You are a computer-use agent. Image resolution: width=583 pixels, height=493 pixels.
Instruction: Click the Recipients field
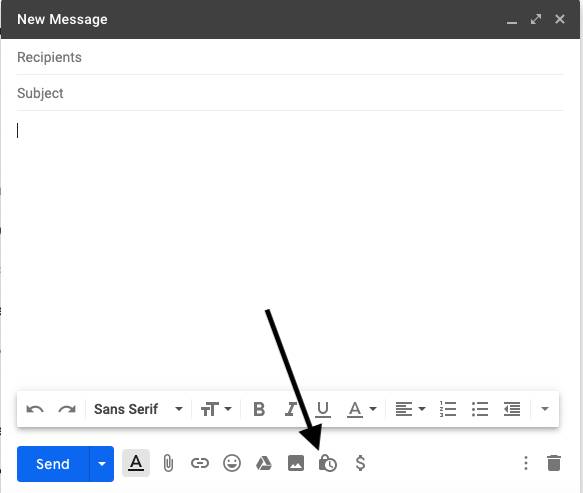click(x=290, y=57)
